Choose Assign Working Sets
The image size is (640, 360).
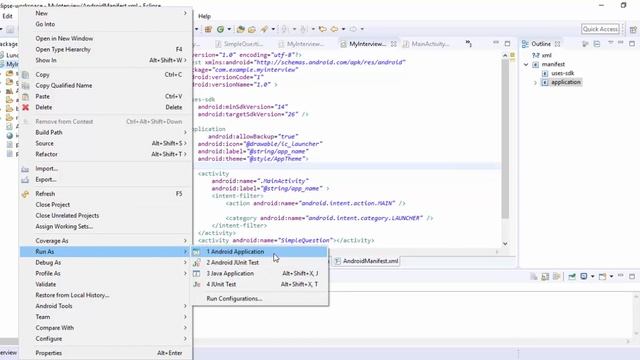point(106,227)
